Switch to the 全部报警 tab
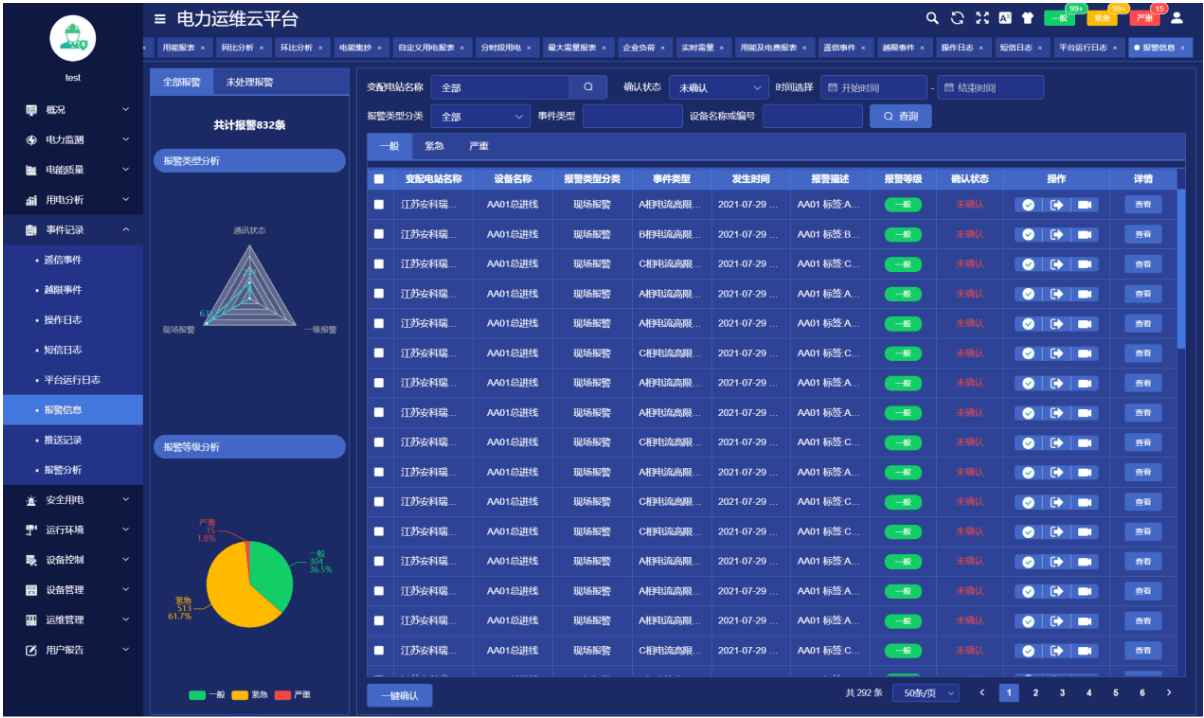Screen dimensions: 1204x718 click(x=182, y=82)
